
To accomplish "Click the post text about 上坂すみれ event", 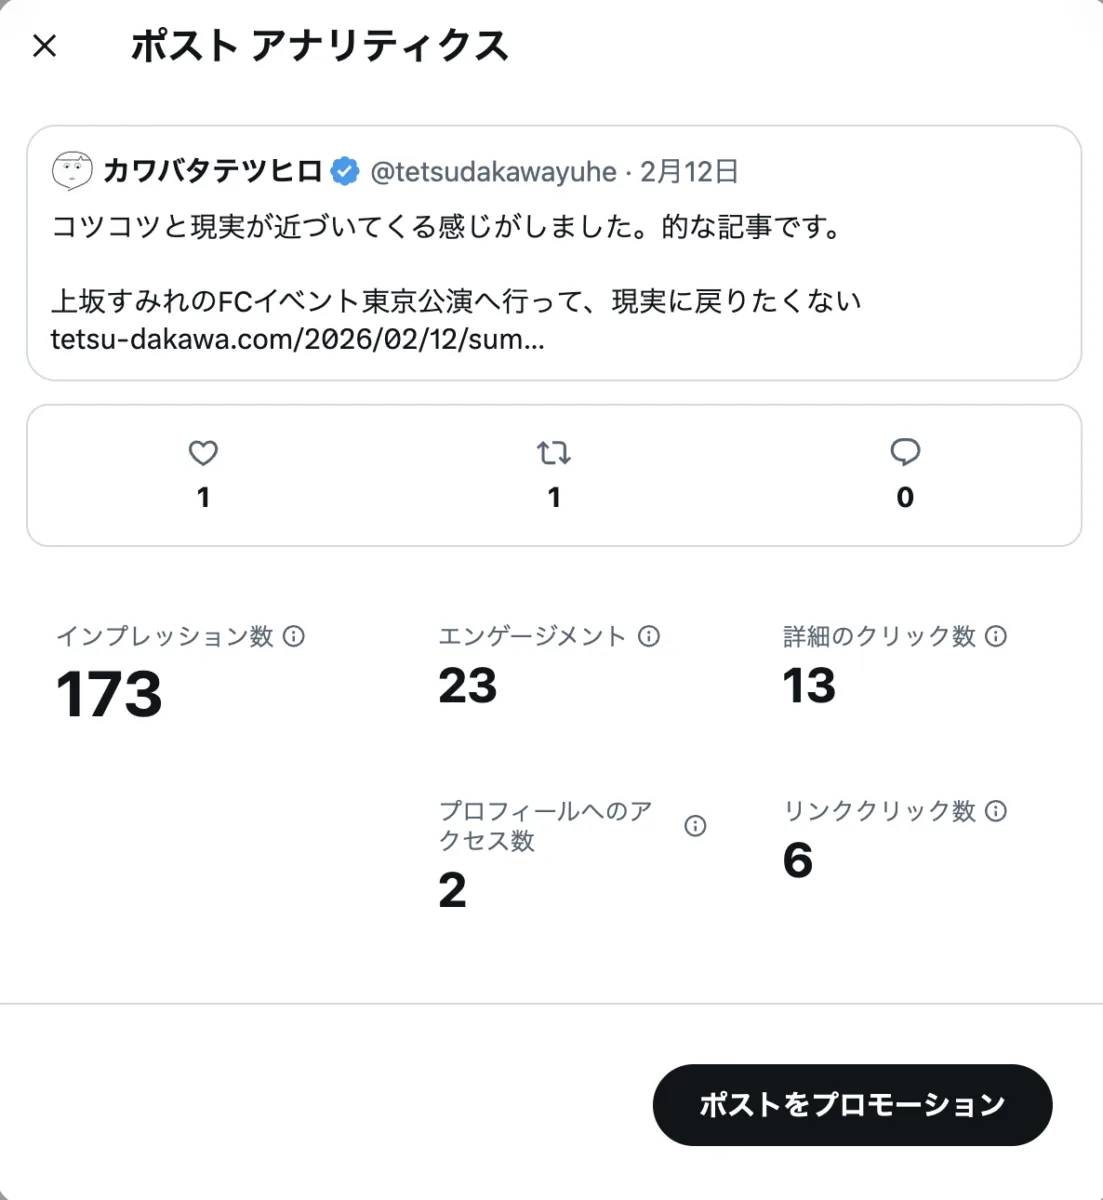I will [x=456, y=301].
